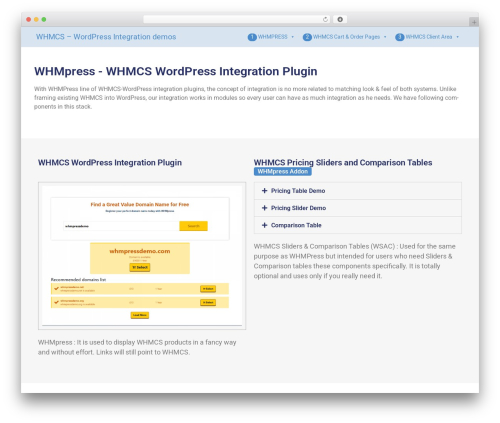Expand the Pricing Table Demo accordion
500x423 pixels.
tap(358, 191)
